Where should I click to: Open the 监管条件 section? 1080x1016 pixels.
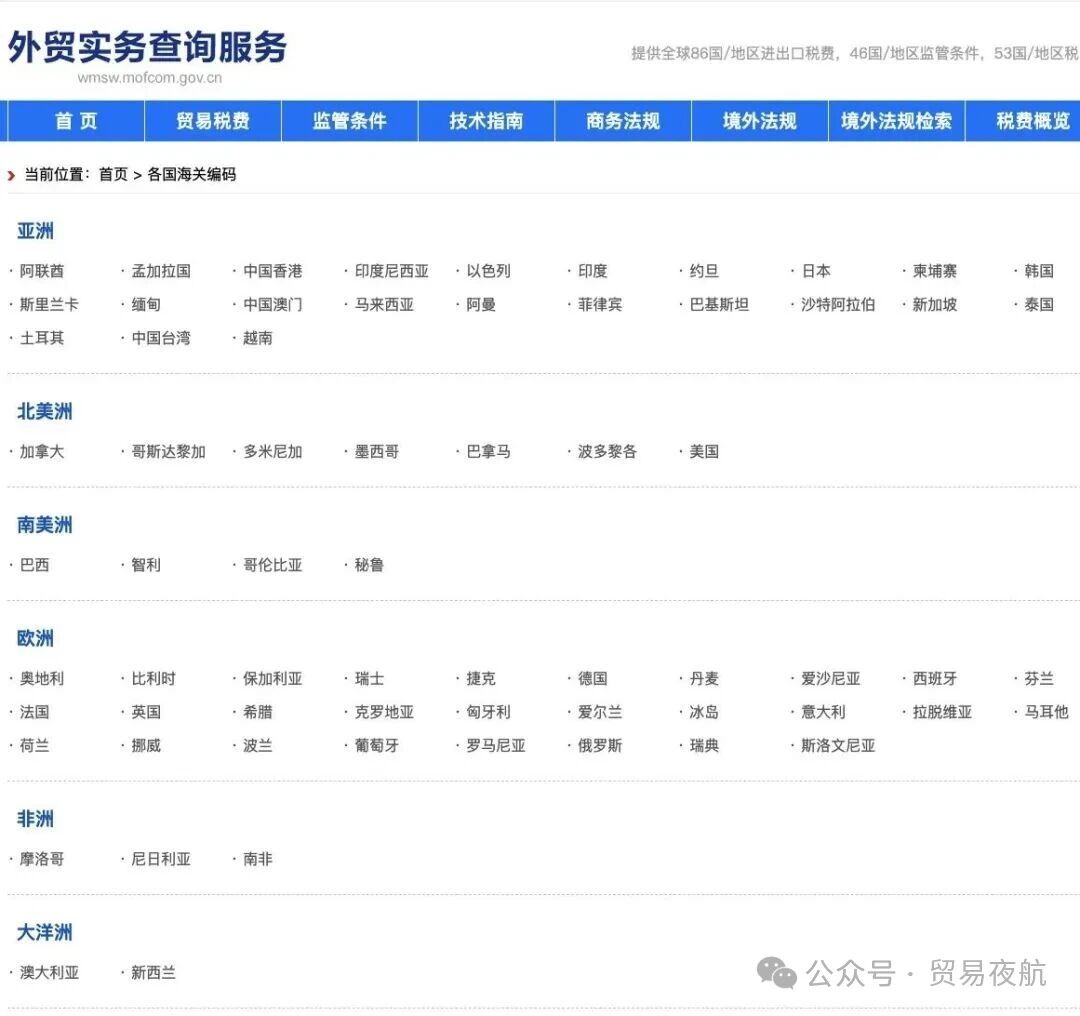348,121
